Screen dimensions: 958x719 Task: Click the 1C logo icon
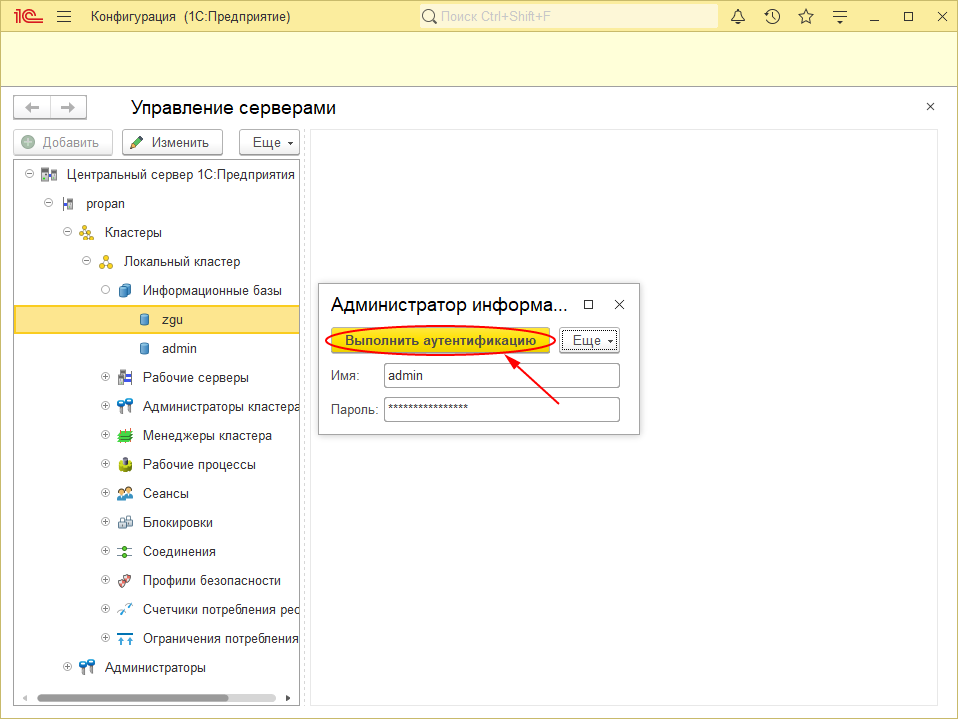[x=28, y=16]
